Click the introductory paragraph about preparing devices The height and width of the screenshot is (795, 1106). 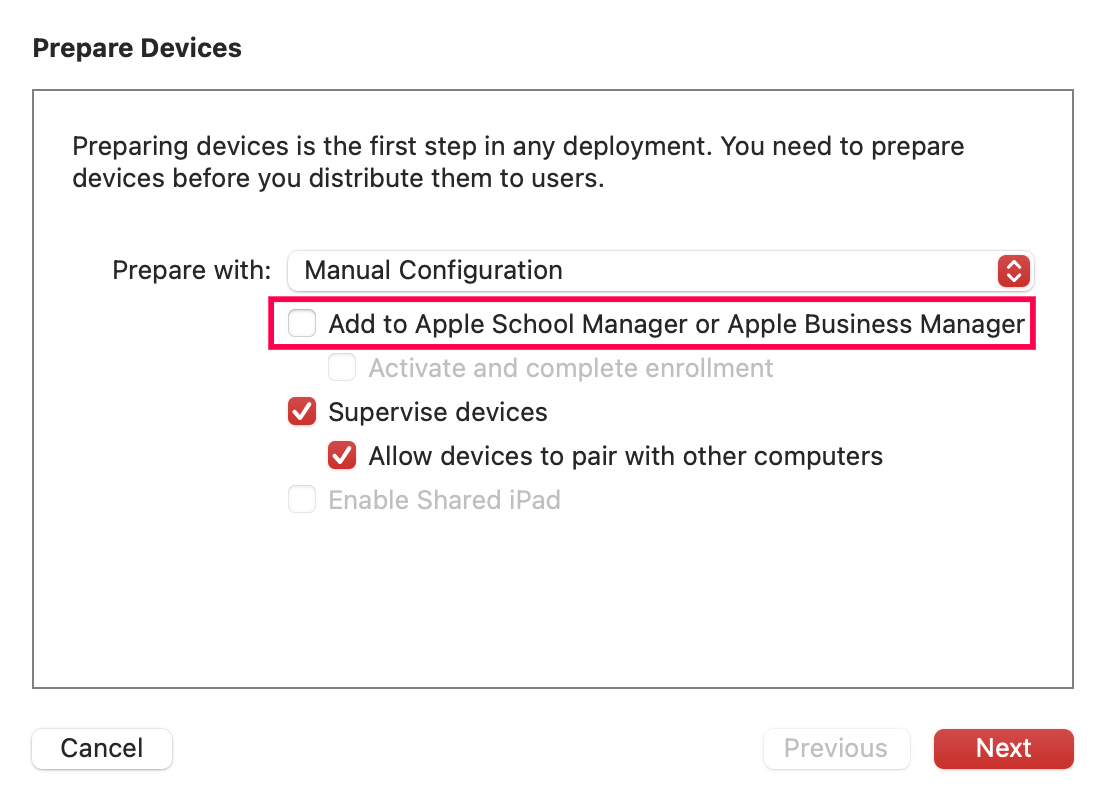pos(517,163)
